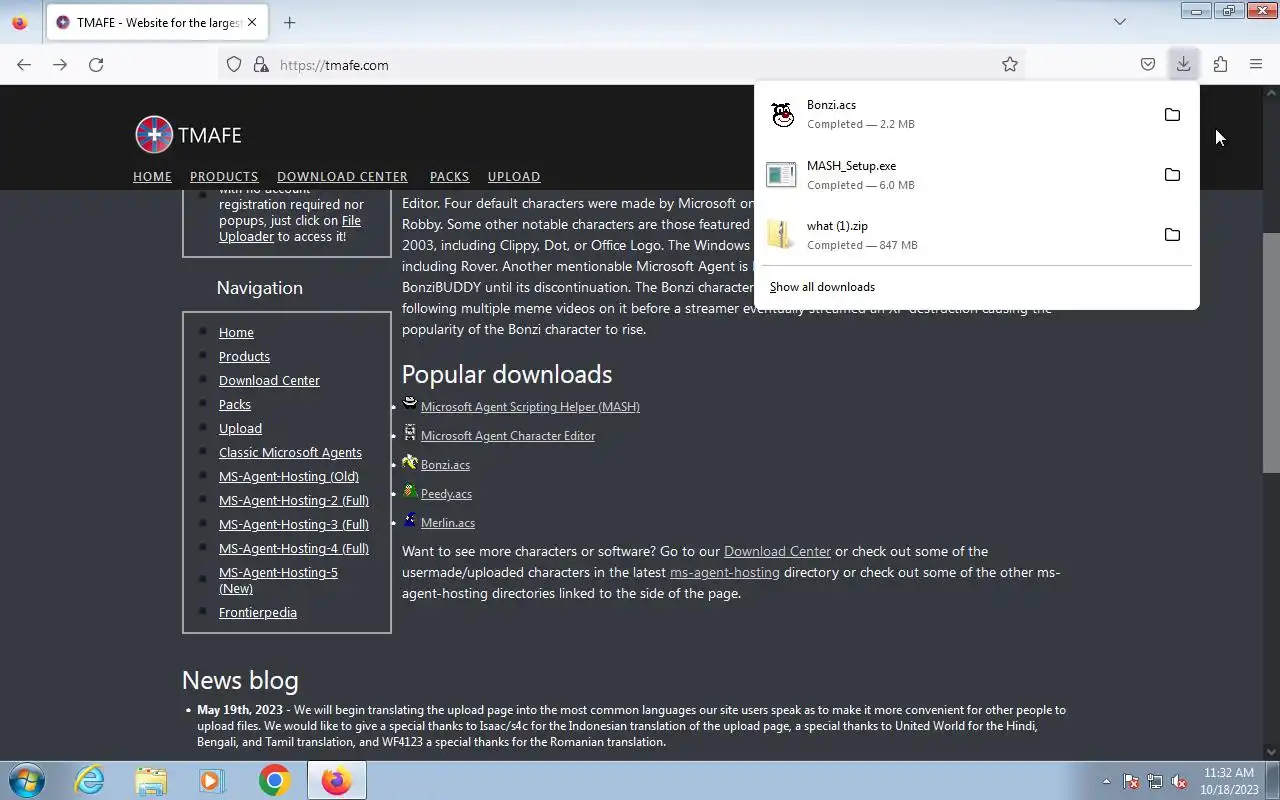Open MS-Agent-Hosting (Old) link
The width and height of the screenshot is (1280, 800).
point(289,476)
